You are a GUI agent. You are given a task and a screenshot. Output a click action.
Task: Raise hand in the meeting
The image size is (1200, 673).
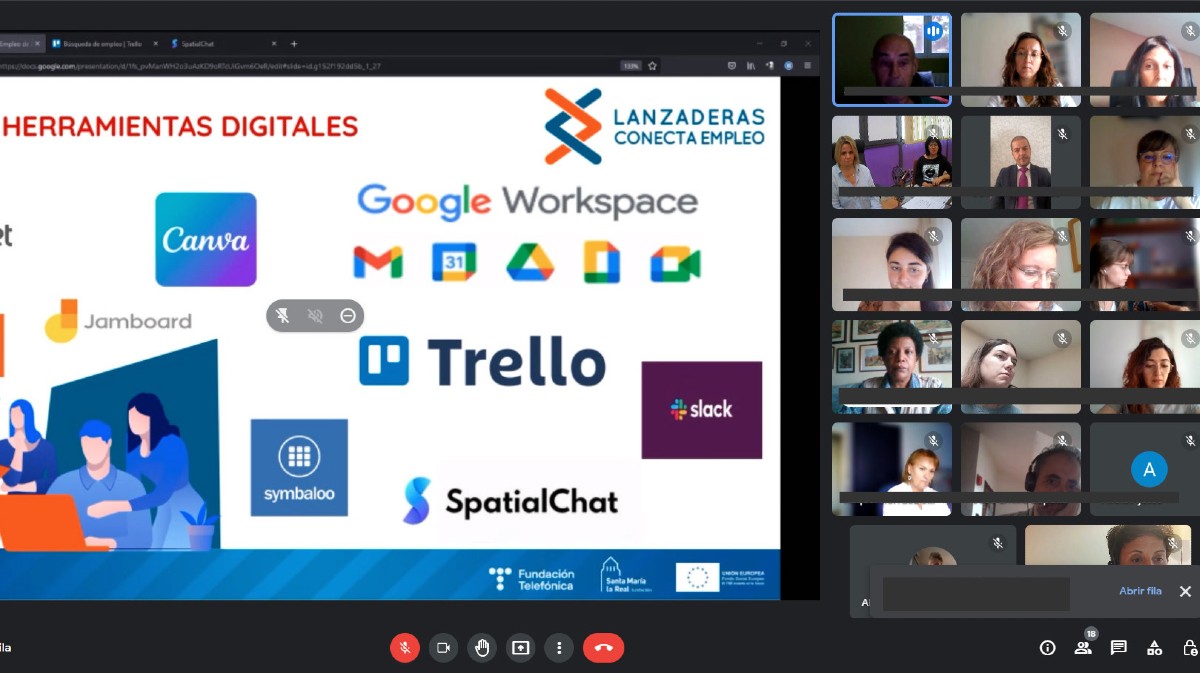pos(482,648)
